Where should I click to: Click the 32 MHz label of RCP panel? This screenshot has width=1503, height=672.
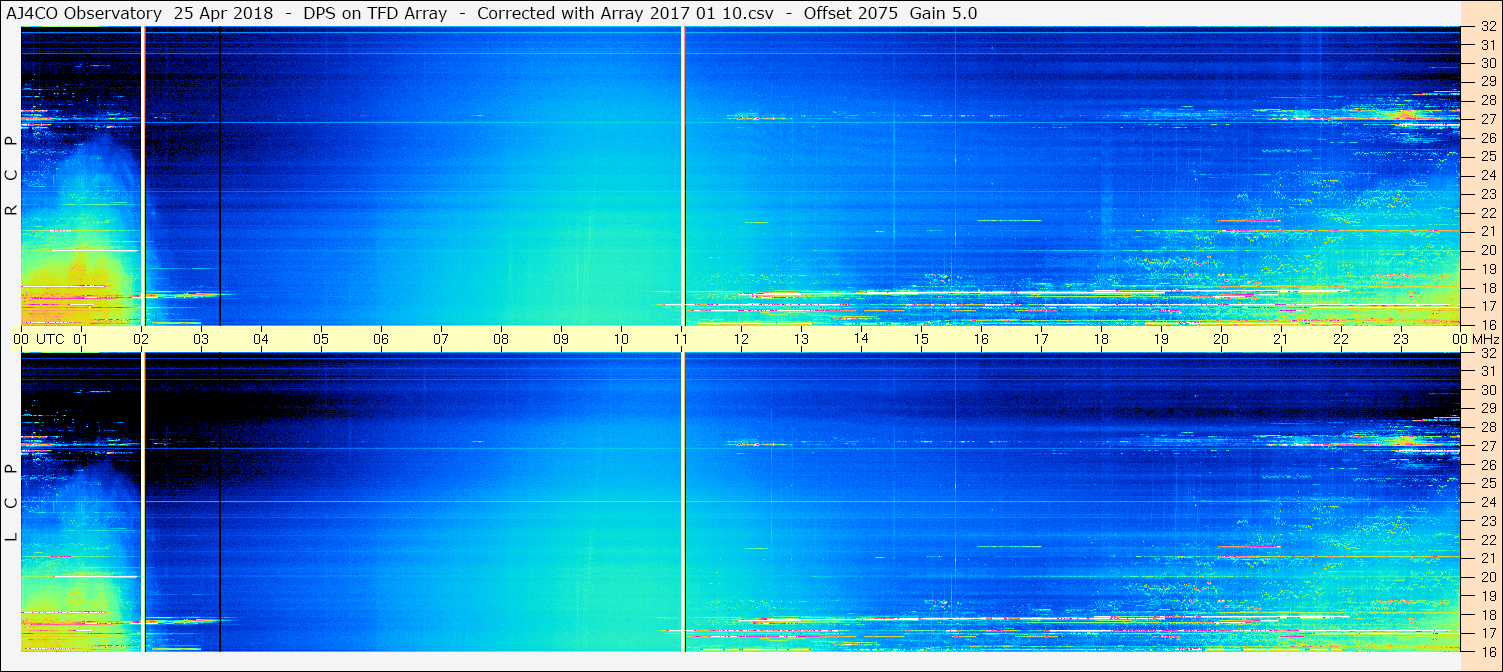(x=1487, y=27)
